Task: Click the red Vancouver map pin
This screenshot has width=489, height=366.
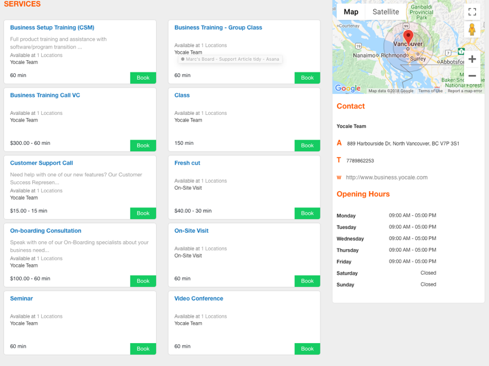Action: click(x=408, y=37)
